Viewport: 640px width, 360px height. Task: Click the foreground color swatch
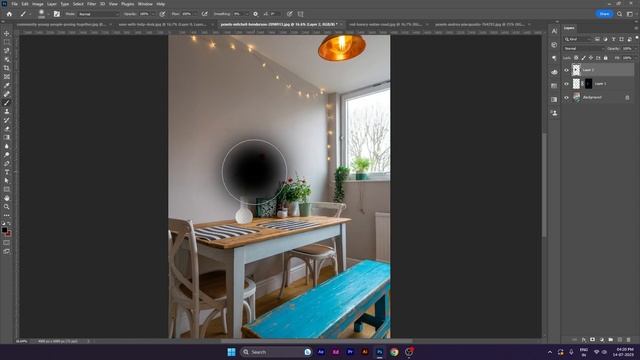tap(4, 230)
